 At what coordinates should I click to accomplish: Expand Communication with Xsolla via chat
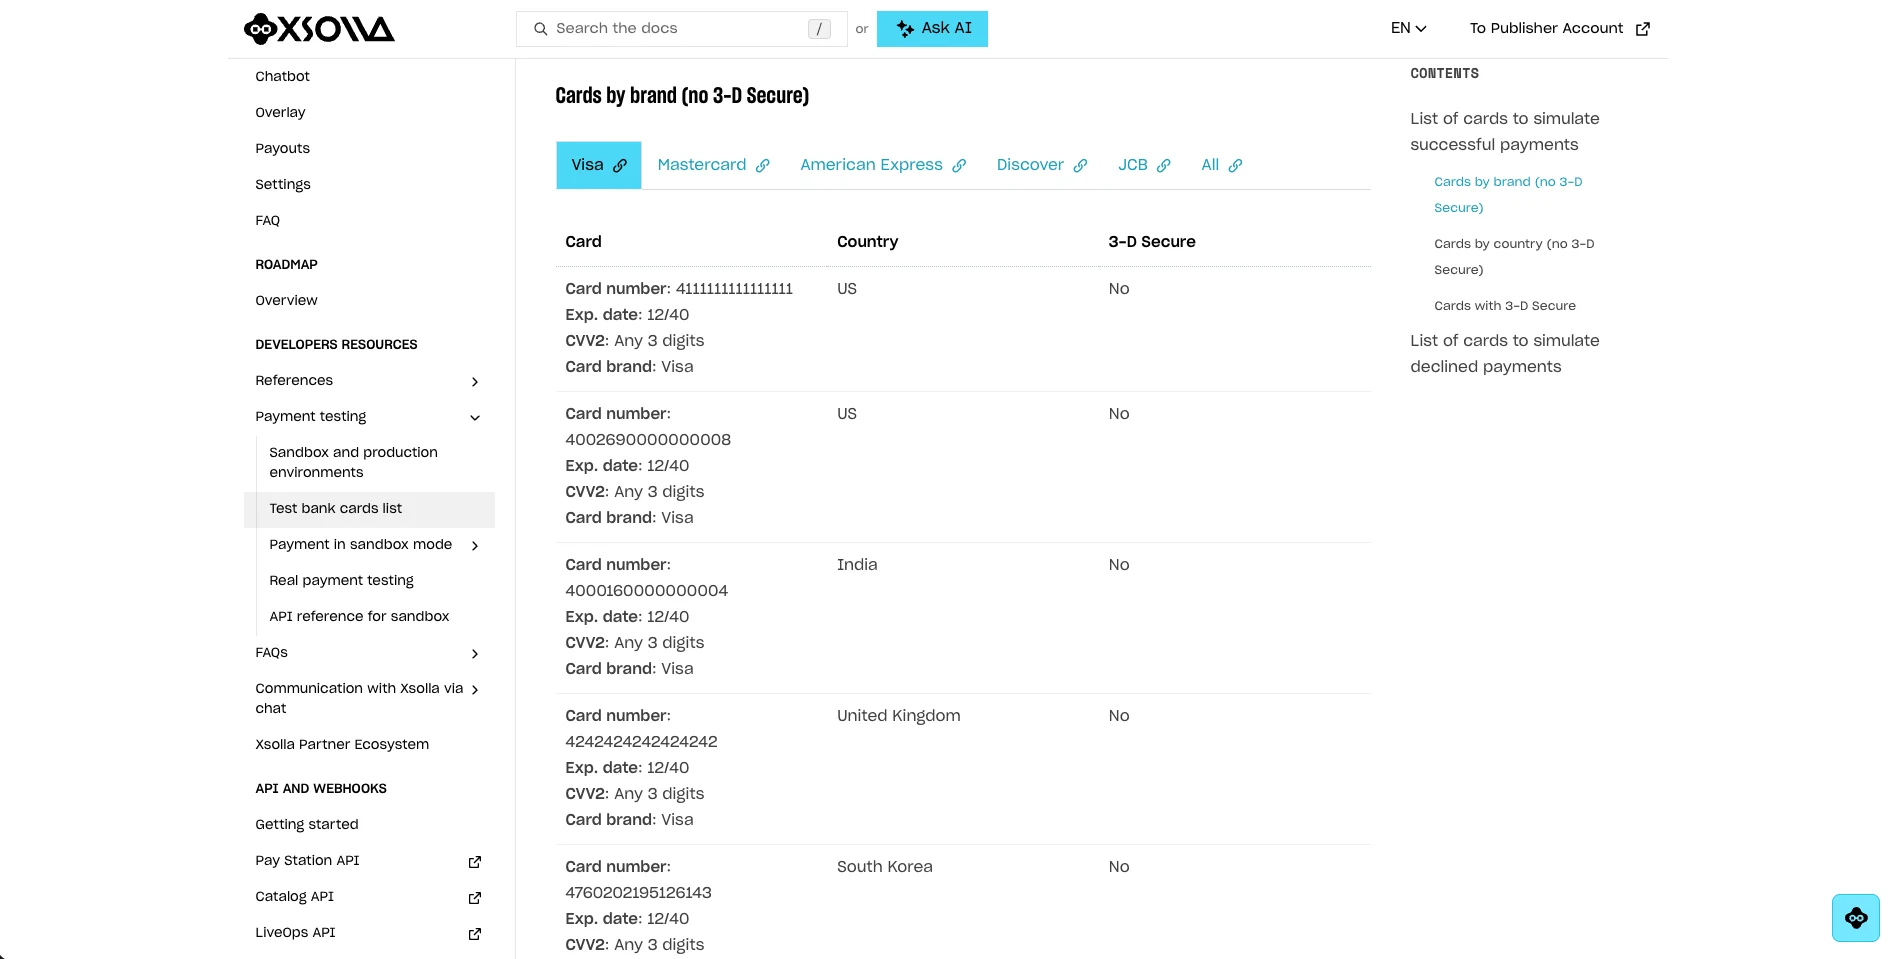(475, 689)
